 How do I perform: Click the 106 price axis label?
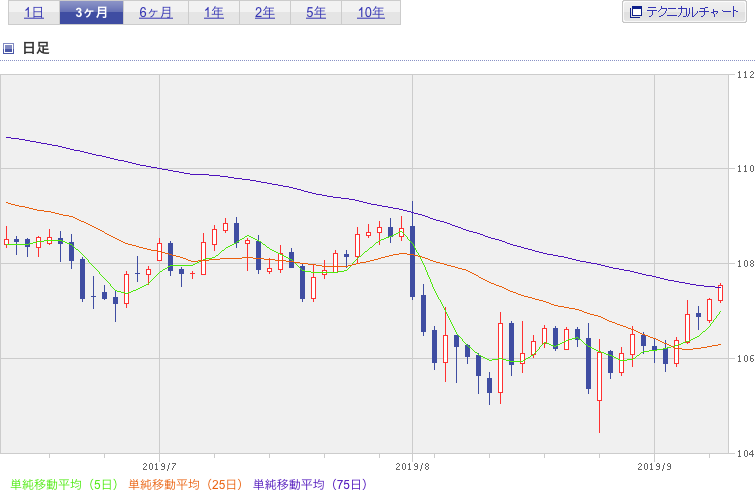click(745, 358)
